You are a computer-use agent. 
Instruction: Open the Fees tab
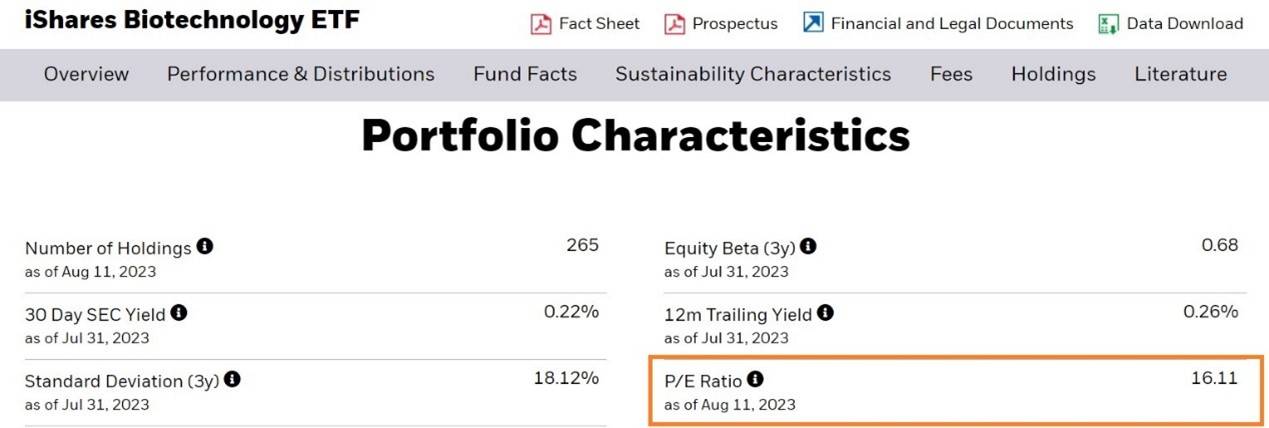(951, 74)
